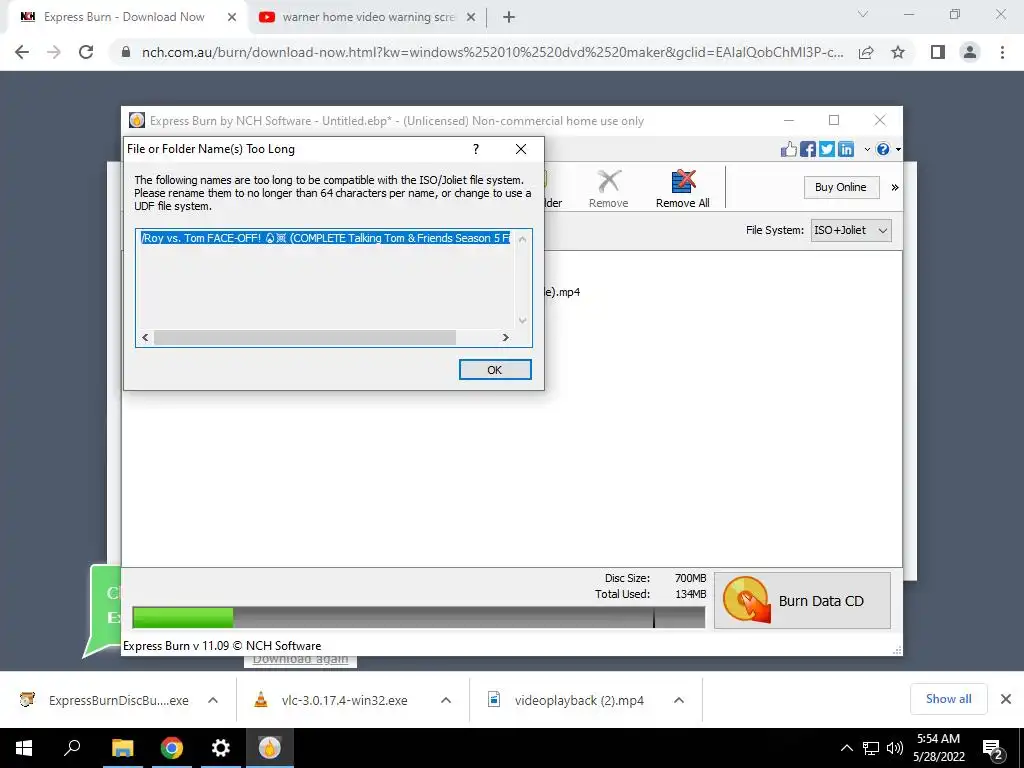Show hidden system tray icons
The image size is (1024, 768).
pos(846,748)
